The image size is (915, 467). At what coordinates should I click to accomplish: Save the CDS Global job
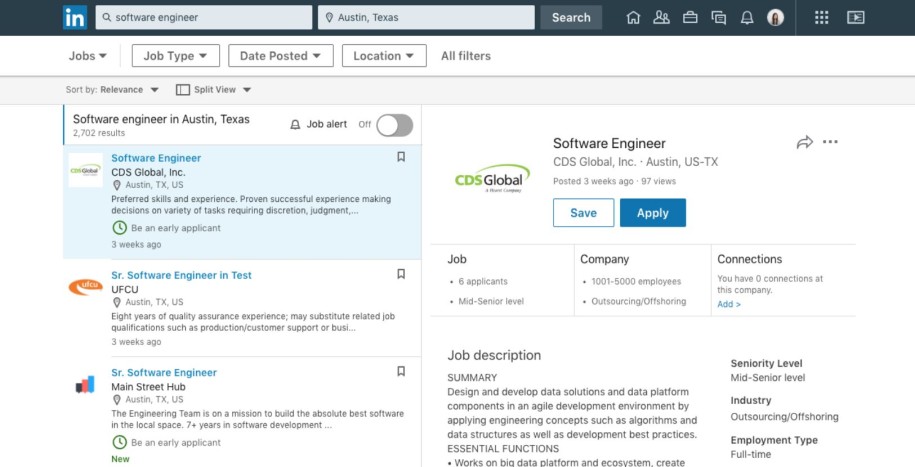[x=584, y=212]
